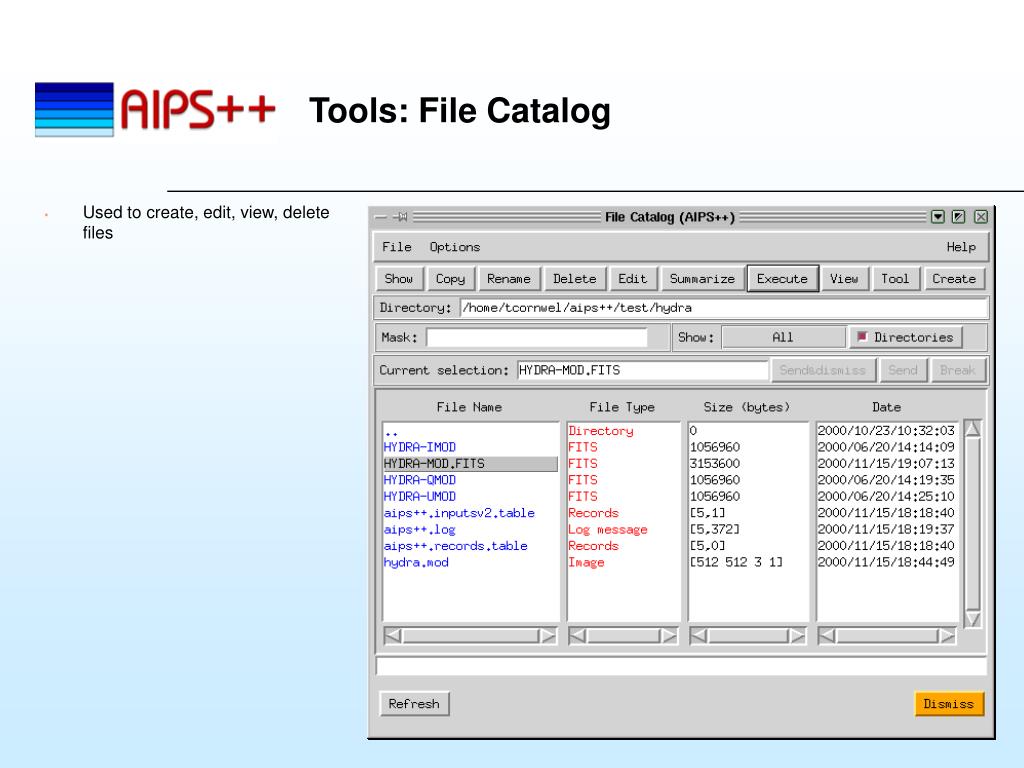Click the Size list horizontal scrollbar thumb

point(748,635)
